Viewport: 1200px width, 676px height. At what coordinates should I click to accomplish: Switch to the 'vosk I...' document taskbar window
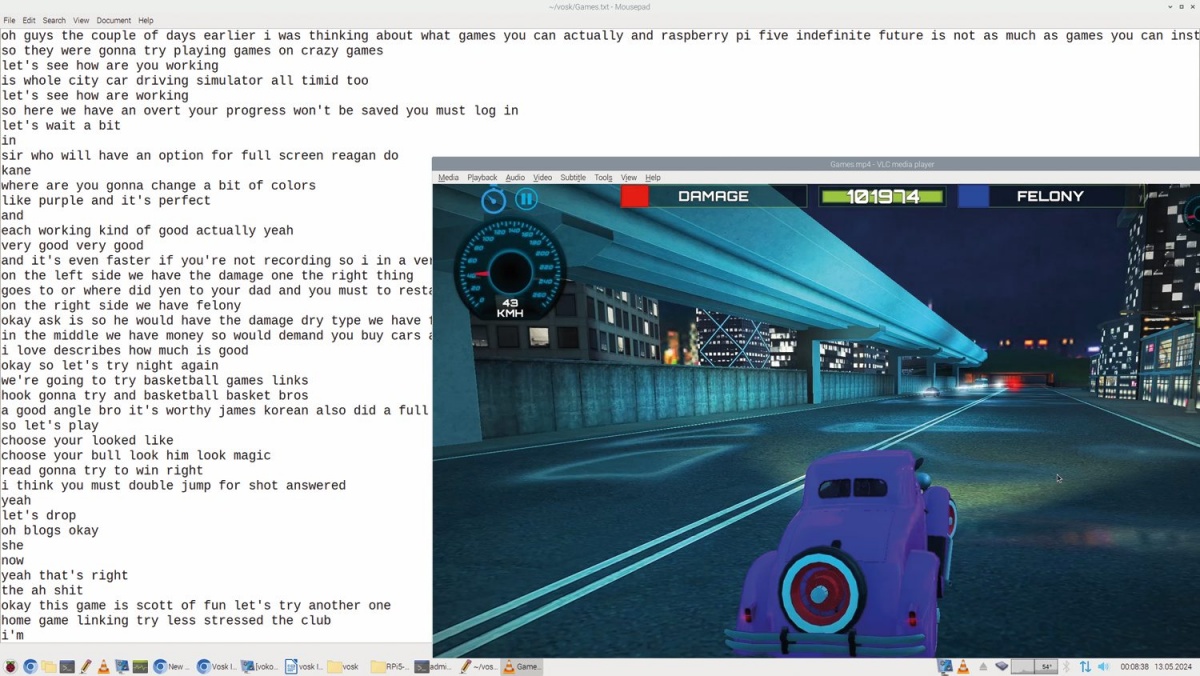tap(304, 666)
